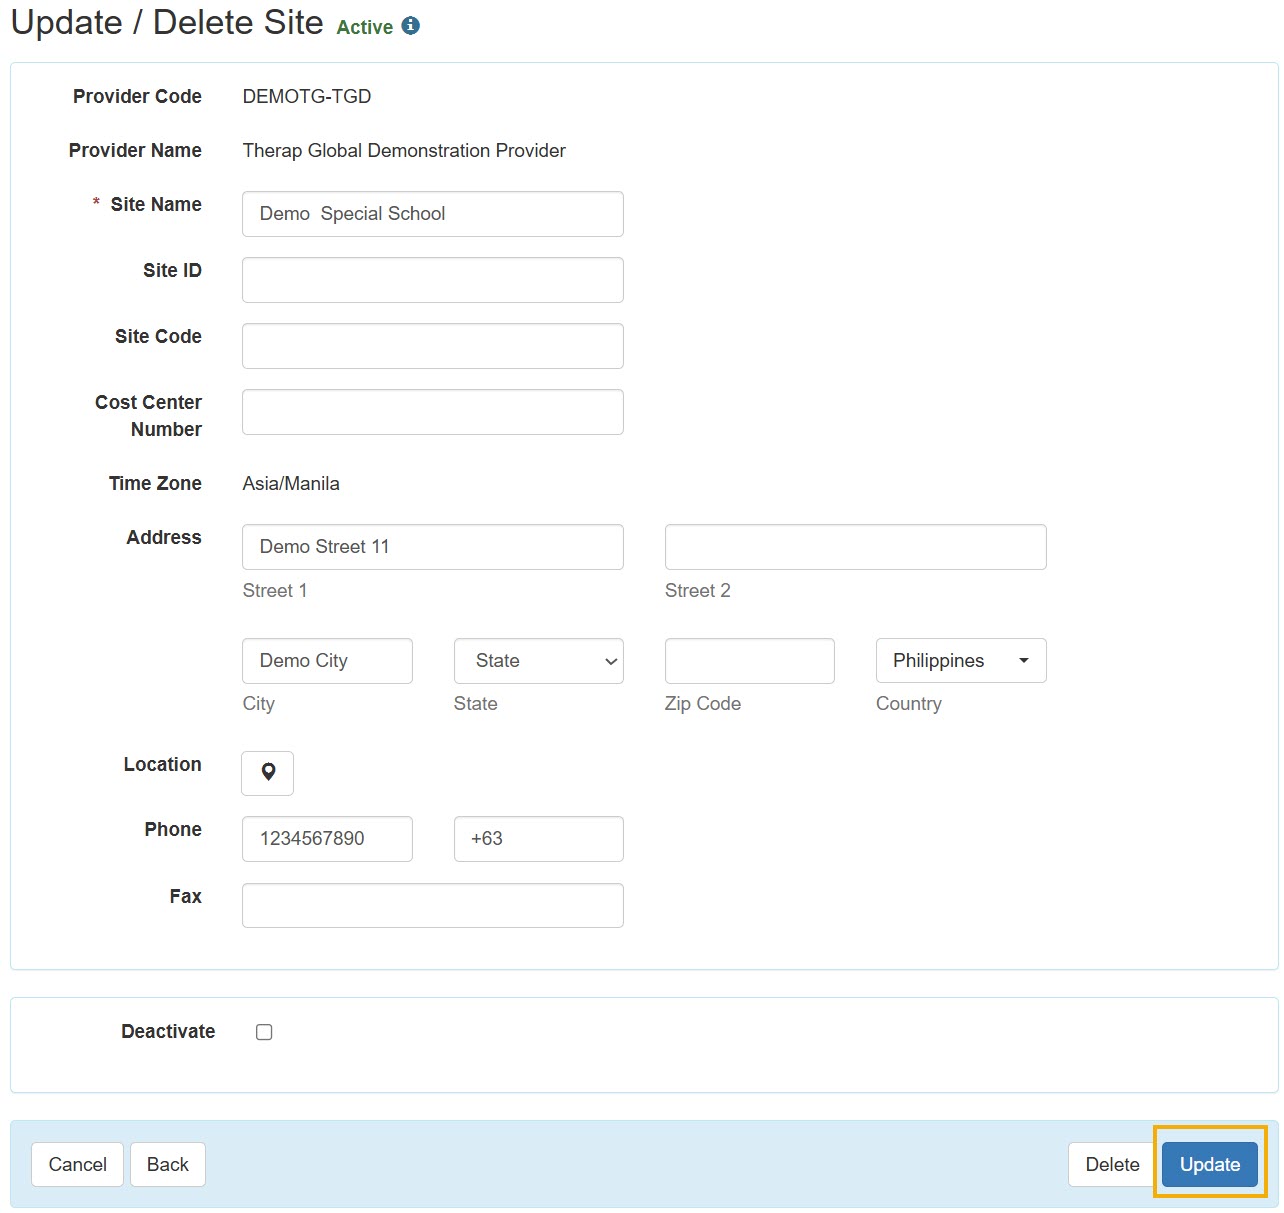1284x1213 pixels.
Task: Click the Fax input field
Action: [x=432, y=905]
